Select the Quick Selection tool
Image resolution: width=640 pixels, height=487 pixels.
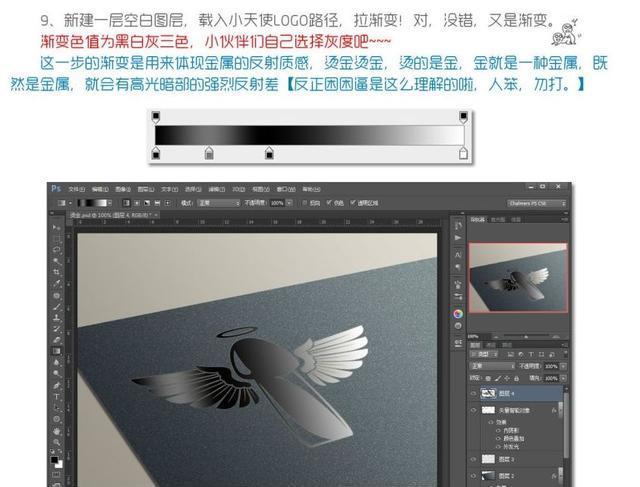pyautogui.click(x=56, y=261)
